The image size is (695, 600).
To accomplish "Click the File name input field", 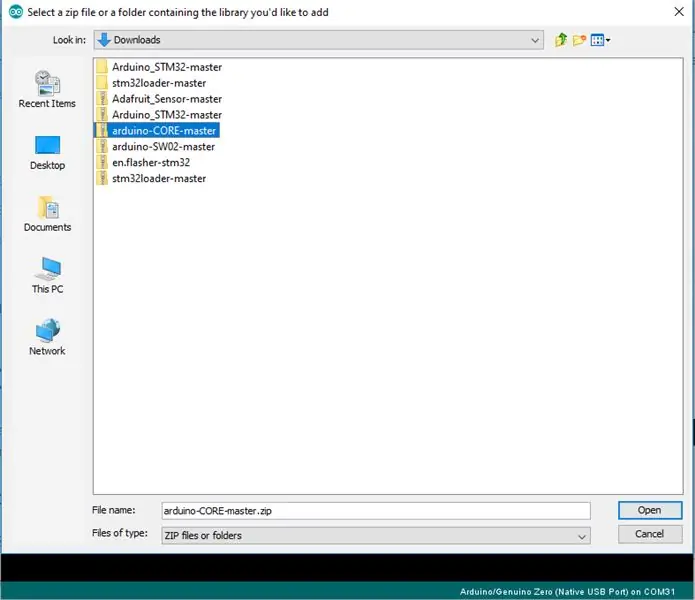I will (376, 510).
